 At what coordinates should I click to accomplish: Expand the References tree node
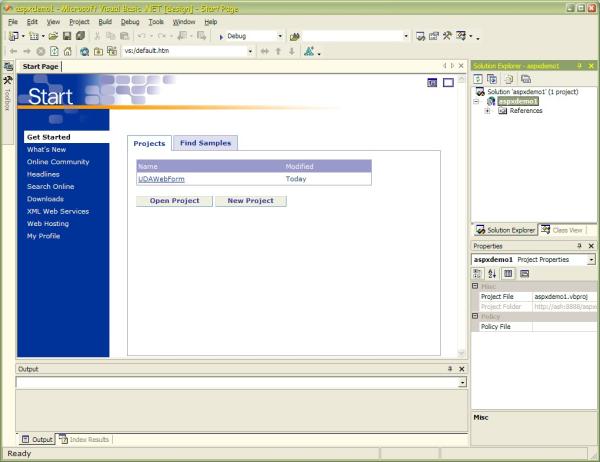tap(488, 111)
